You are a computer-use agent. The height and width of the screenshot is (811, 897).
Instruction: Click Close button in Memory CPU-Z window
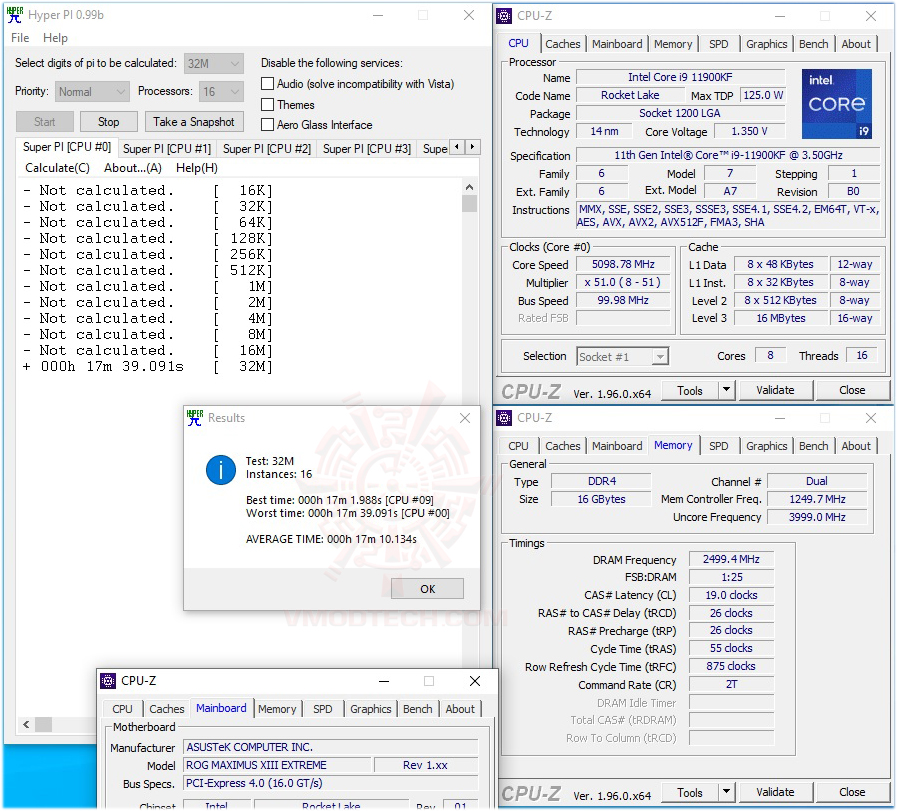coord(852,792)
